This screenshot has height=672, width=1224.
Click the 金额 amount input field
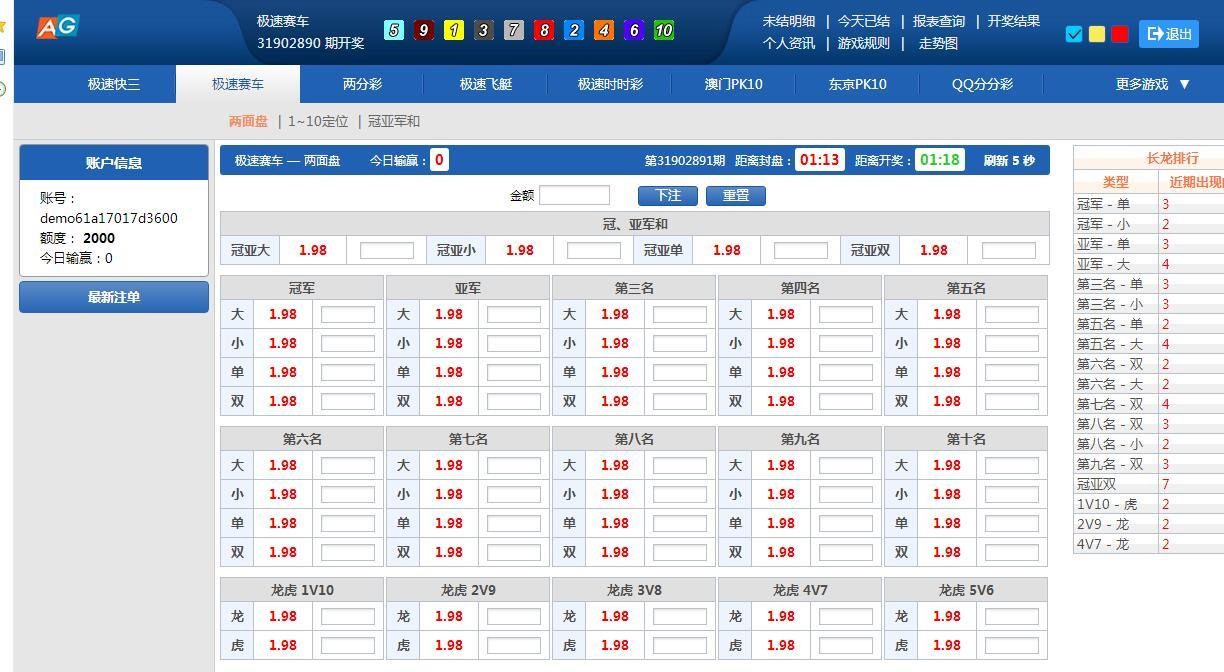tap(575, 194)
